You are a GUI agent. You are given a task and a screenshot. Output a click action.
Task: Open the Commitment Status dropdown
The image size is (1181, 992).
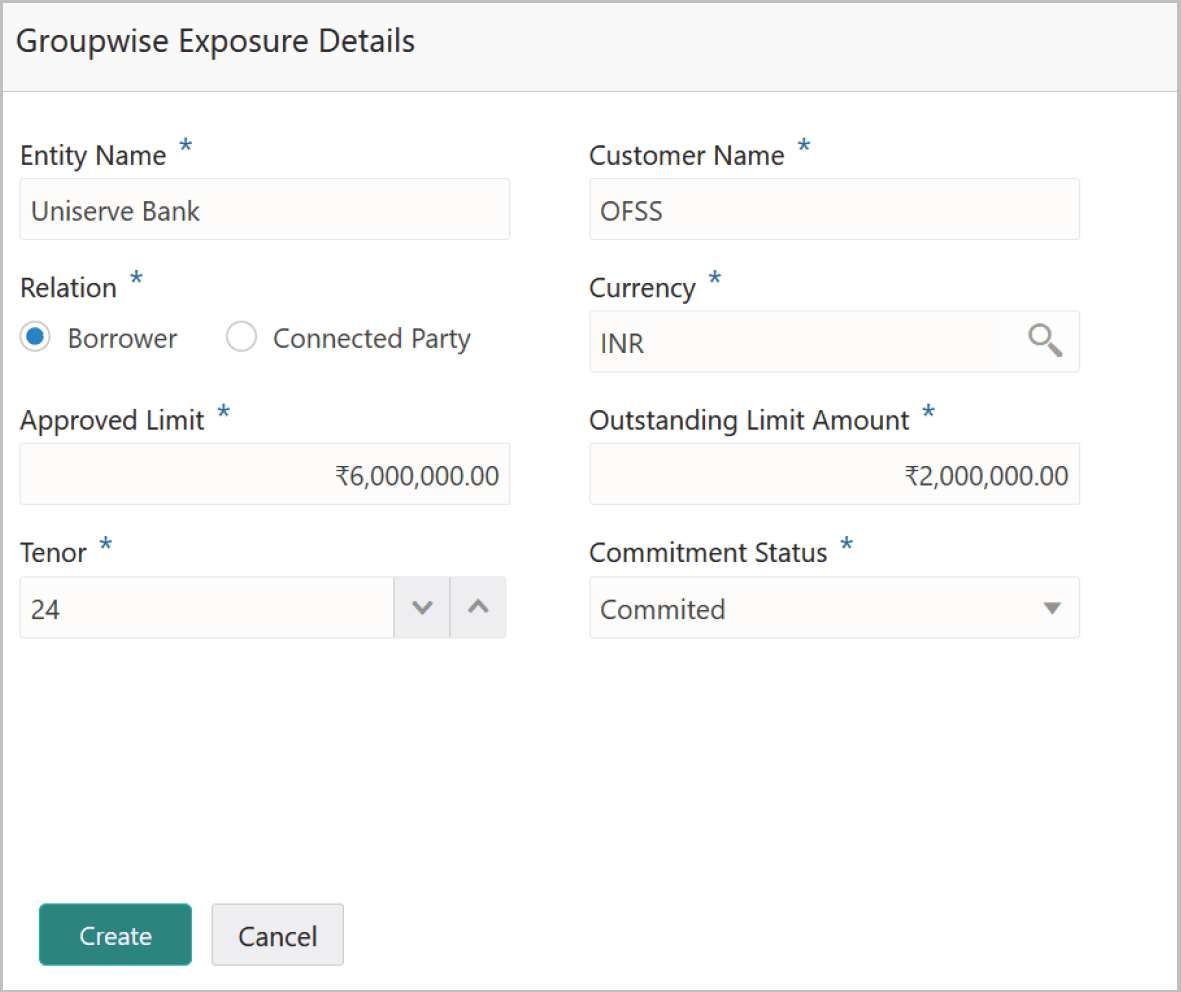tap(834, 608)
